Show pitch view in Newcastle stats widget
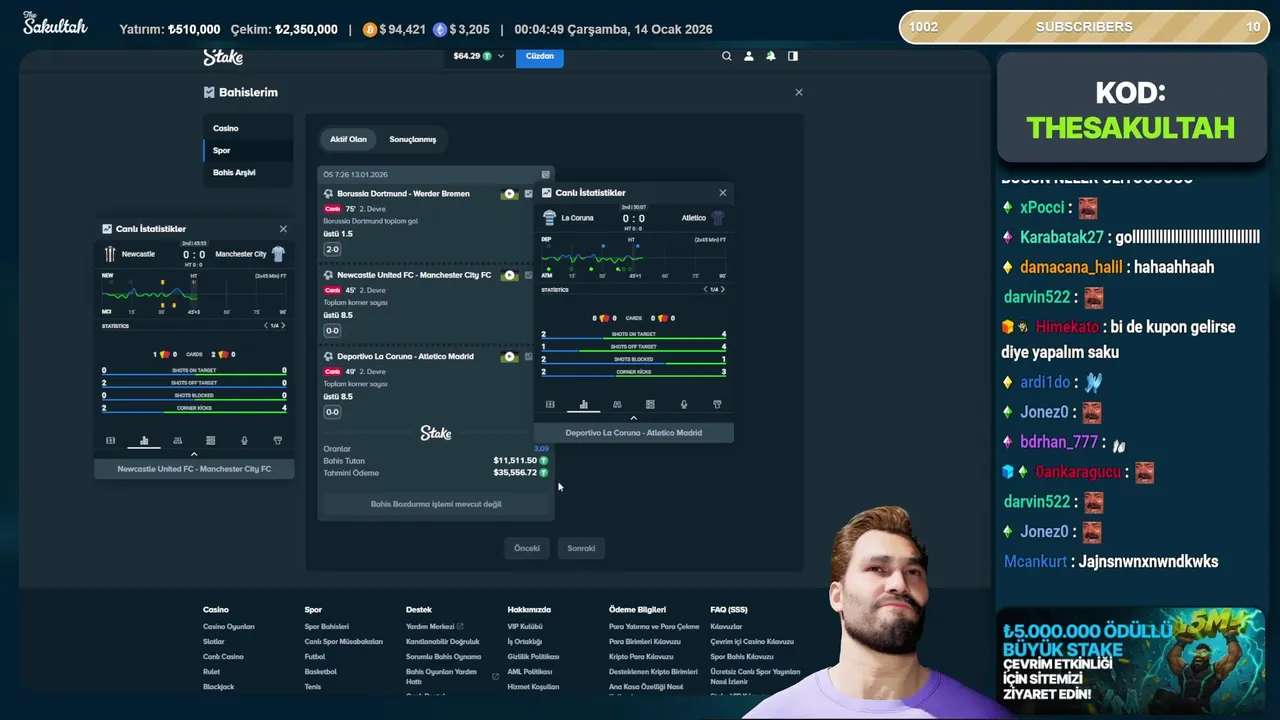Screen dimensions: 1280x720 point(111,440)
